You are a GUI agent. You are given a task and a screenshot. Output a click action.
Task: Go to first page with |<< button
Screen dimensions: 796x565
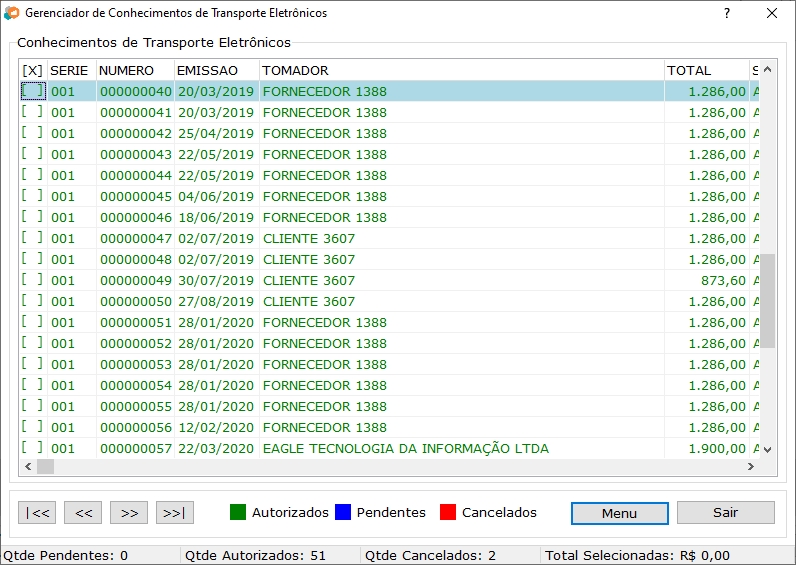(37, 513)
